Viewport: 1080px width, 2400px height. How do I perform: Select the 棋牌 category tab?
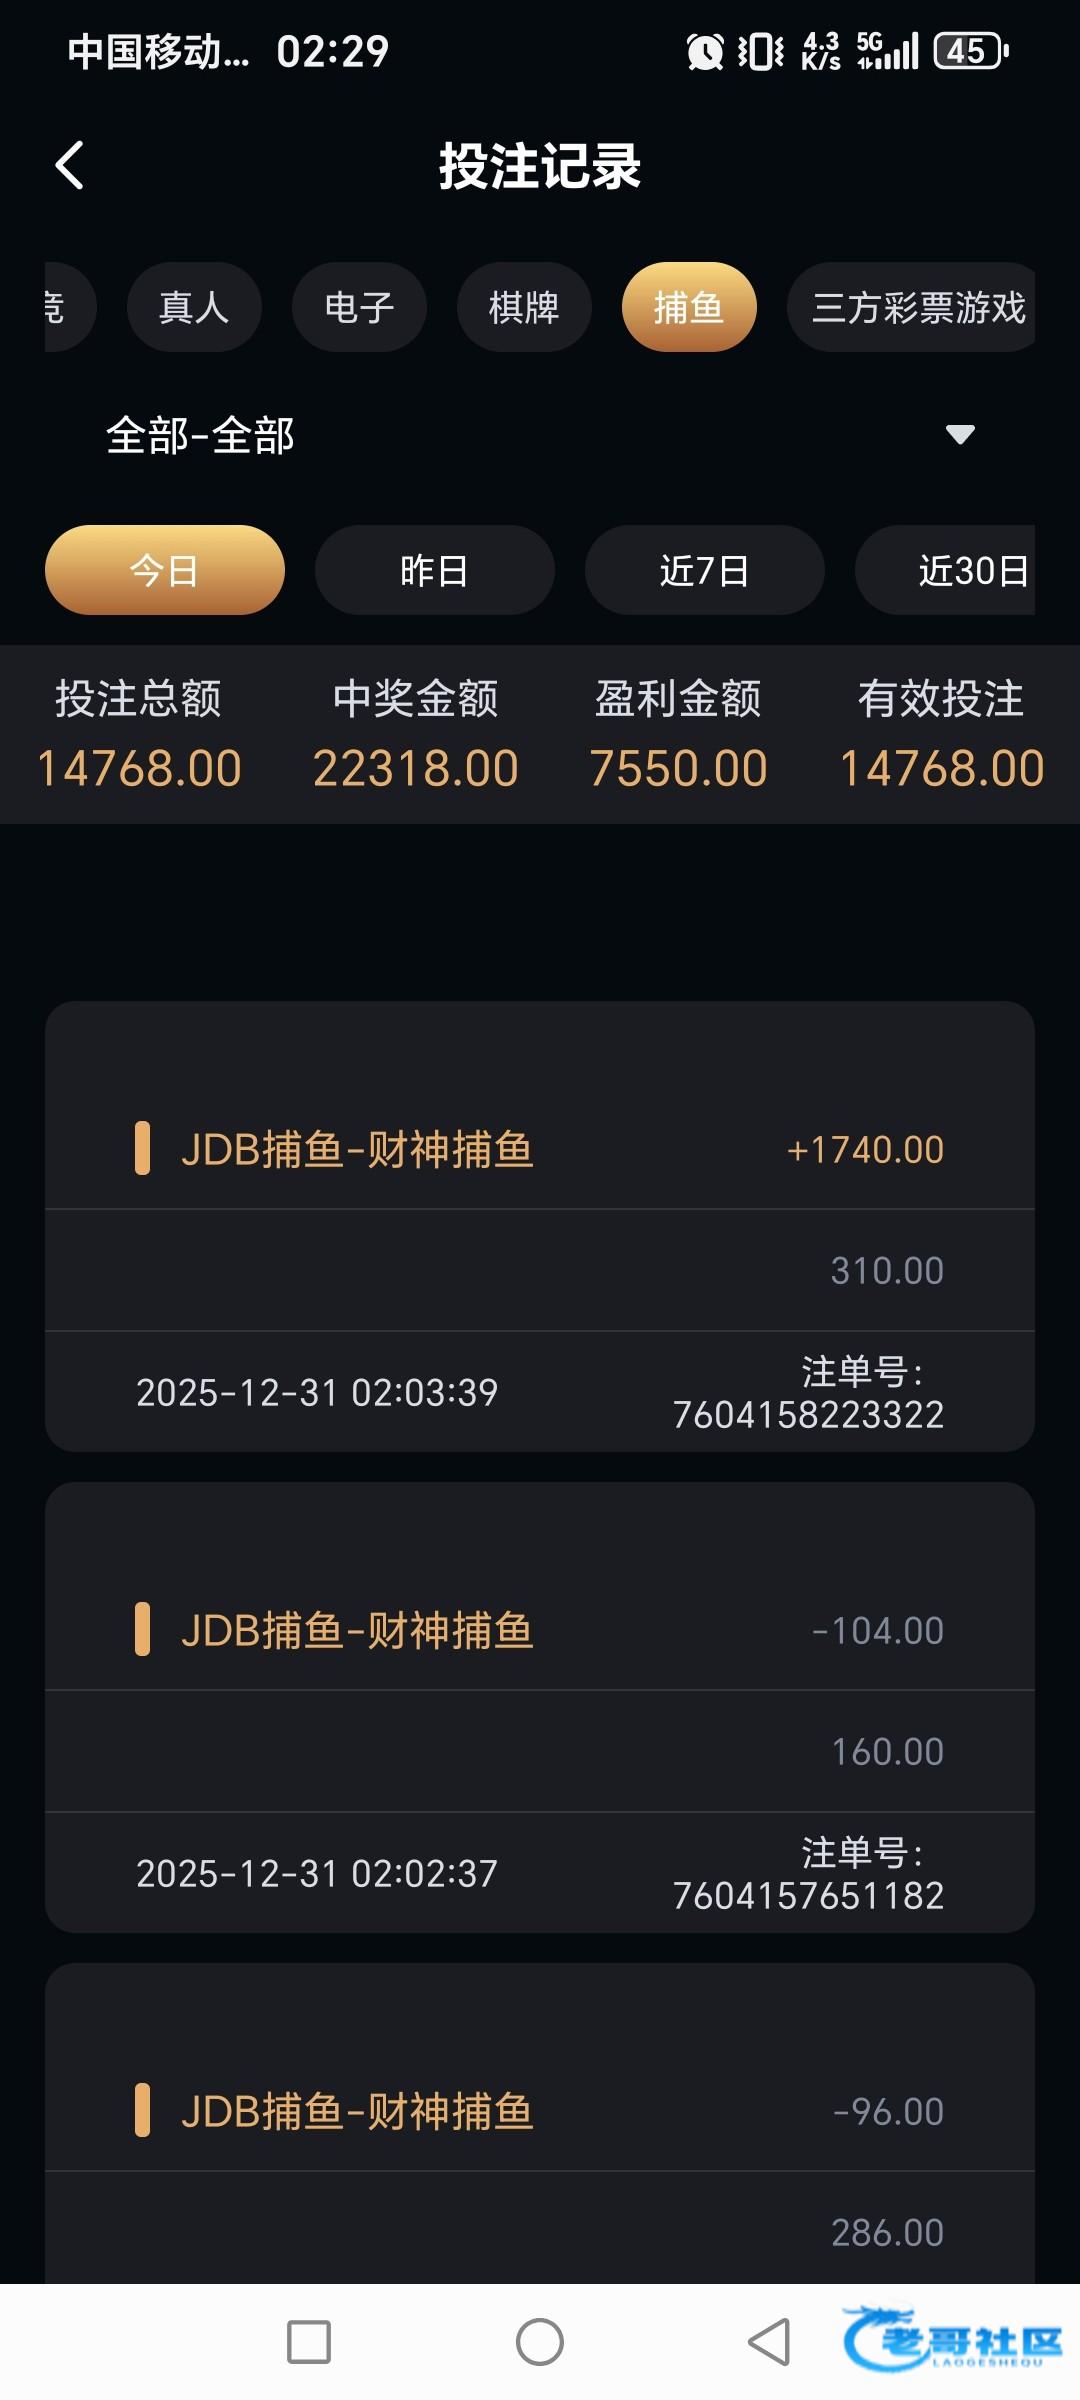coord(524,308)
